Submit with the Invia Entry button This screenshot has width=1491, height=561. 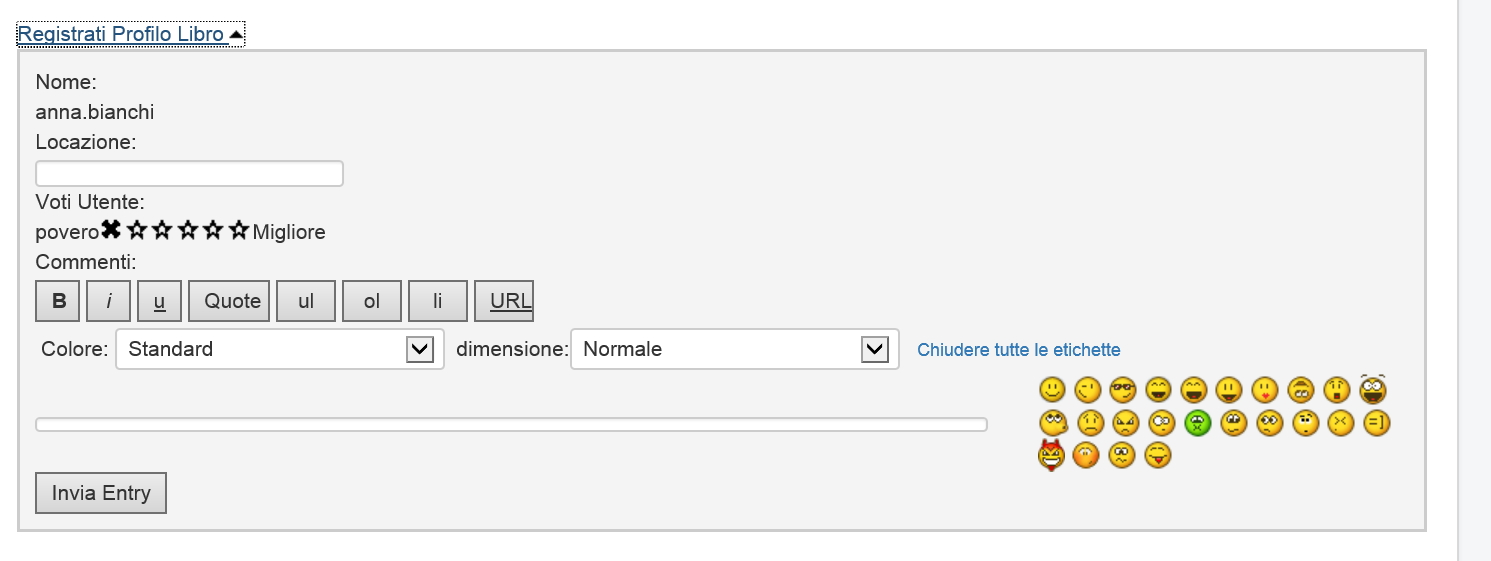tap(101, 493)
